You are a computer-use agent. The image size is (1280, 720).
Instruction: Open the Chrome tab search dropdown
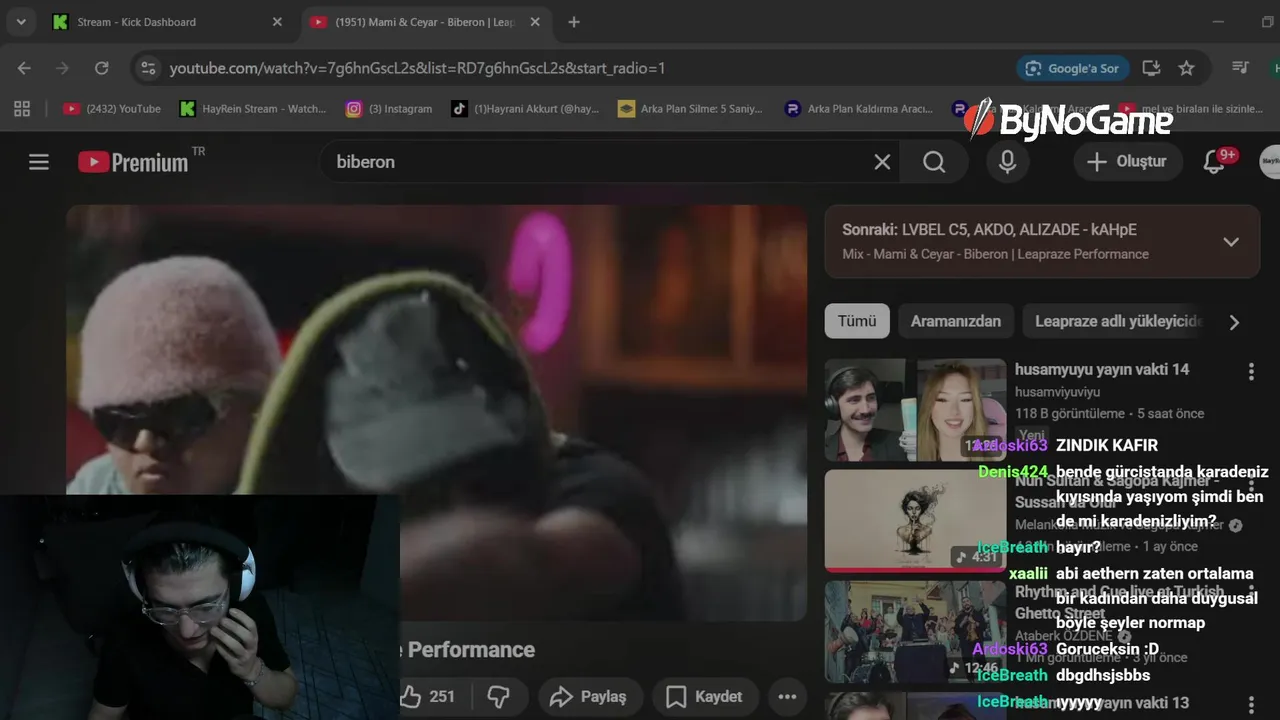(x=21, y=22)
